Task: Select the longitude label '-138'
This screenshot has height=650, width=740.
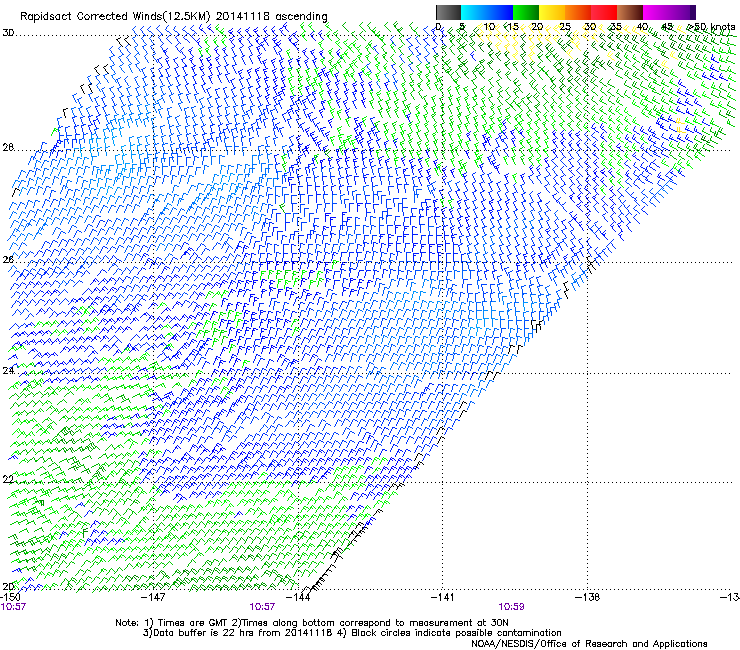Action: [588, 597]
